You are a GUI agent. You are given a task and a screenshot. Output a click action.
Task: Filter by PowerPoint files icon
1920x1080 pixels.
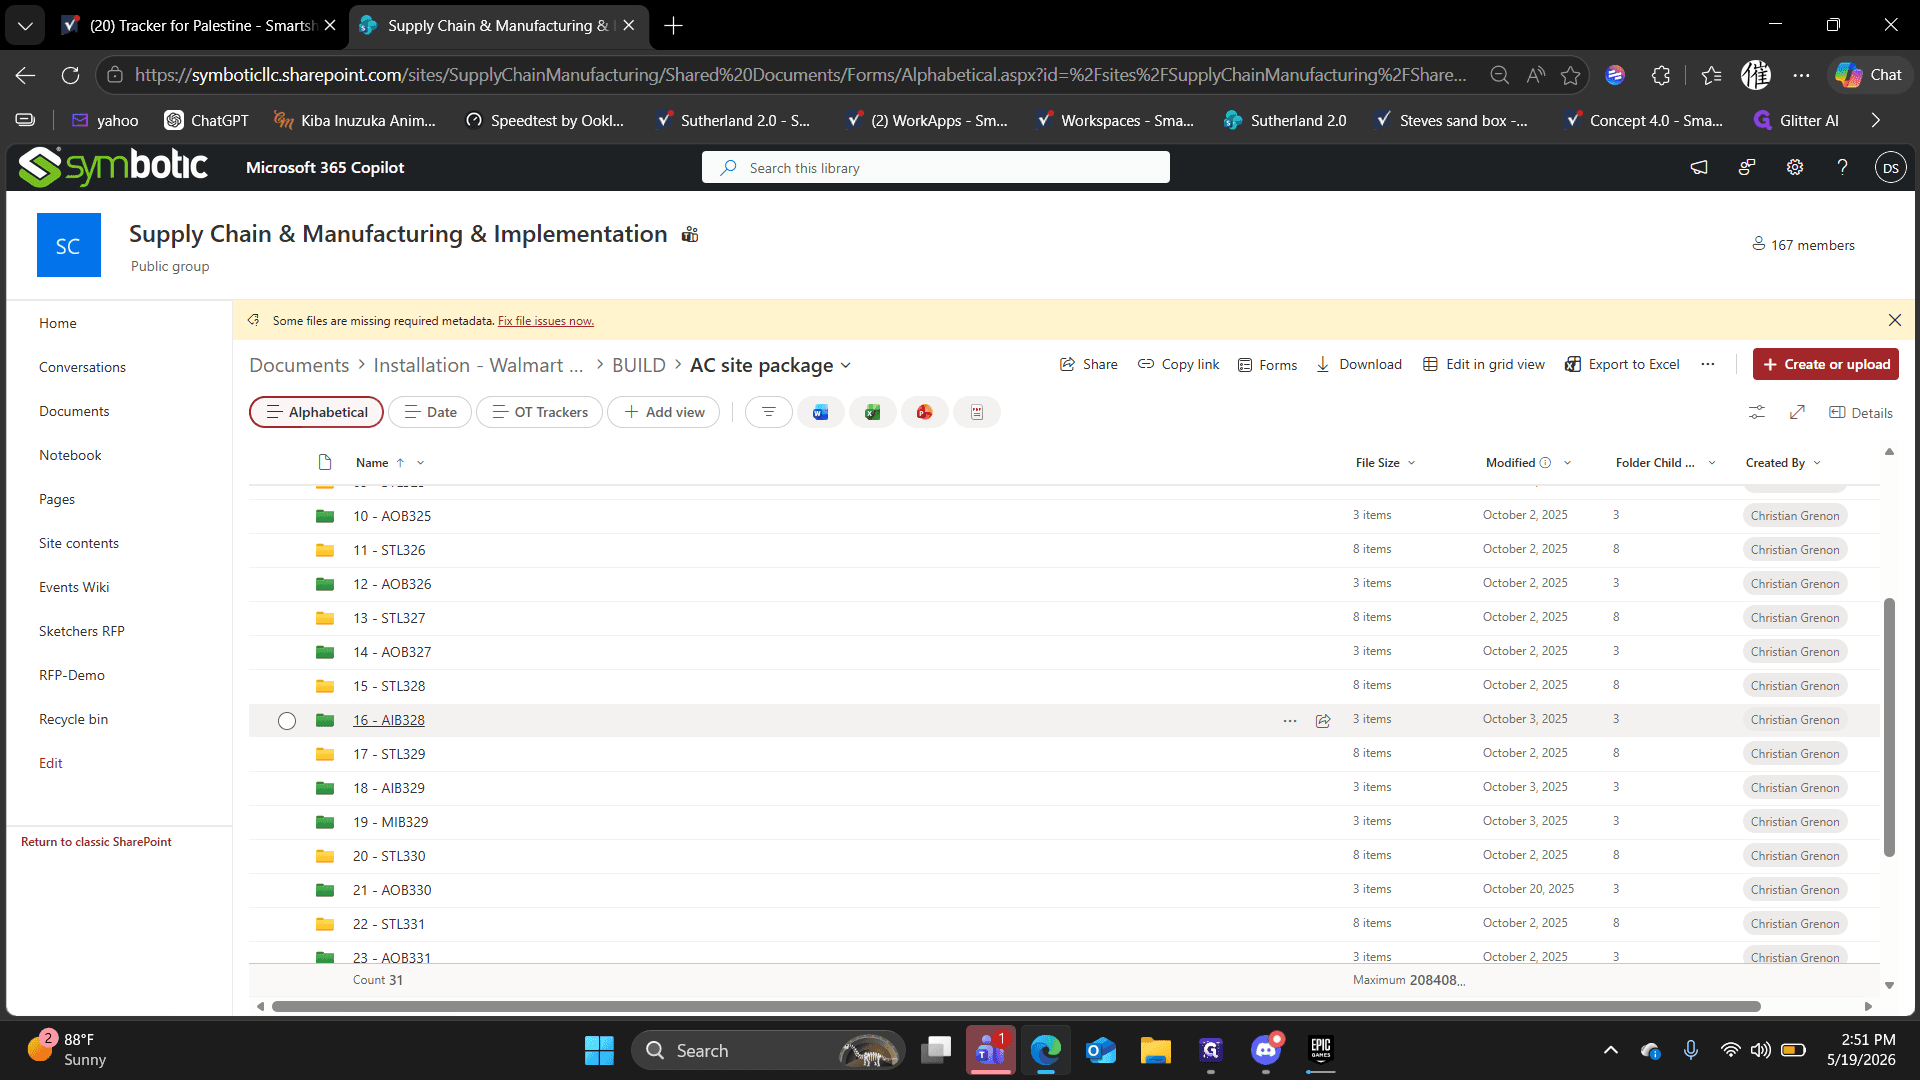pyautogui.click(x=925, y=412)
